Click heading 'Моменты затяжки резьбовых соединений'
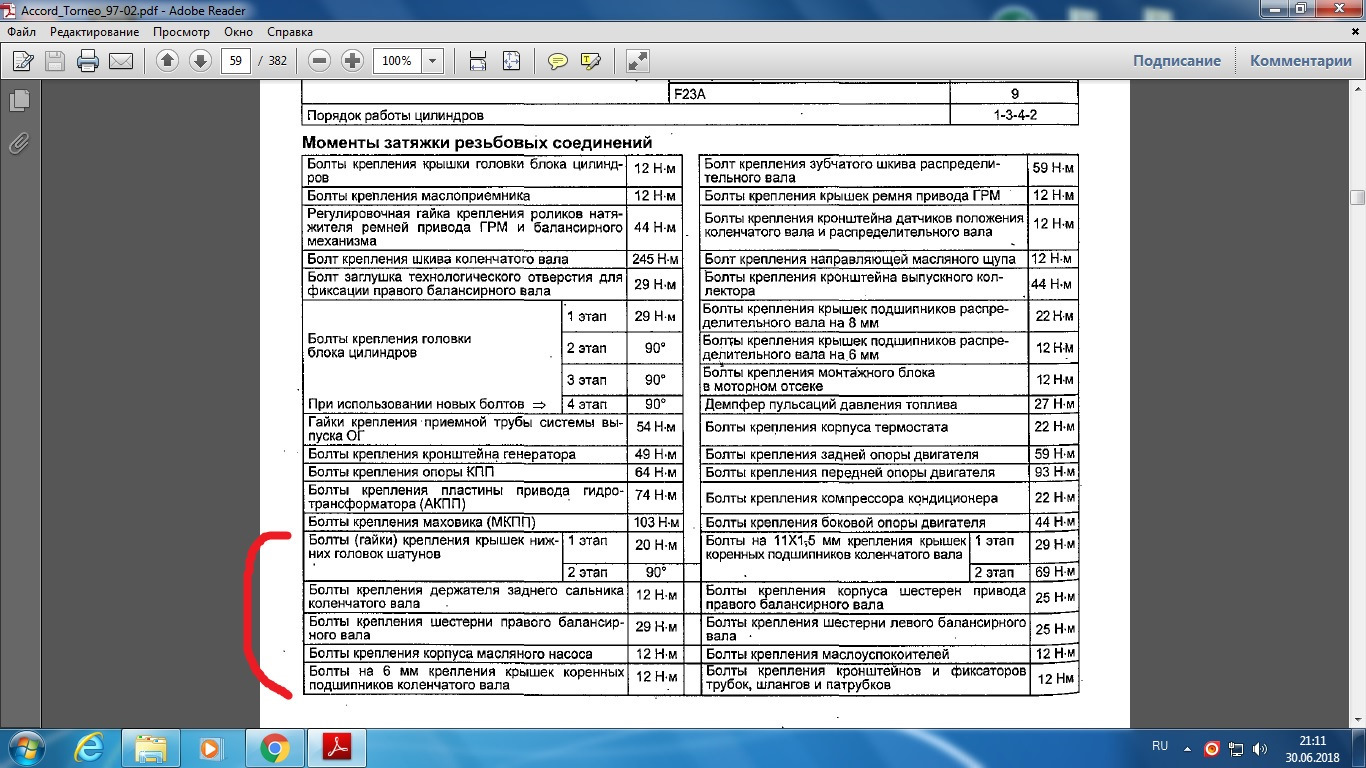This screenshot has width=1366, height=768. click(477, 143)
